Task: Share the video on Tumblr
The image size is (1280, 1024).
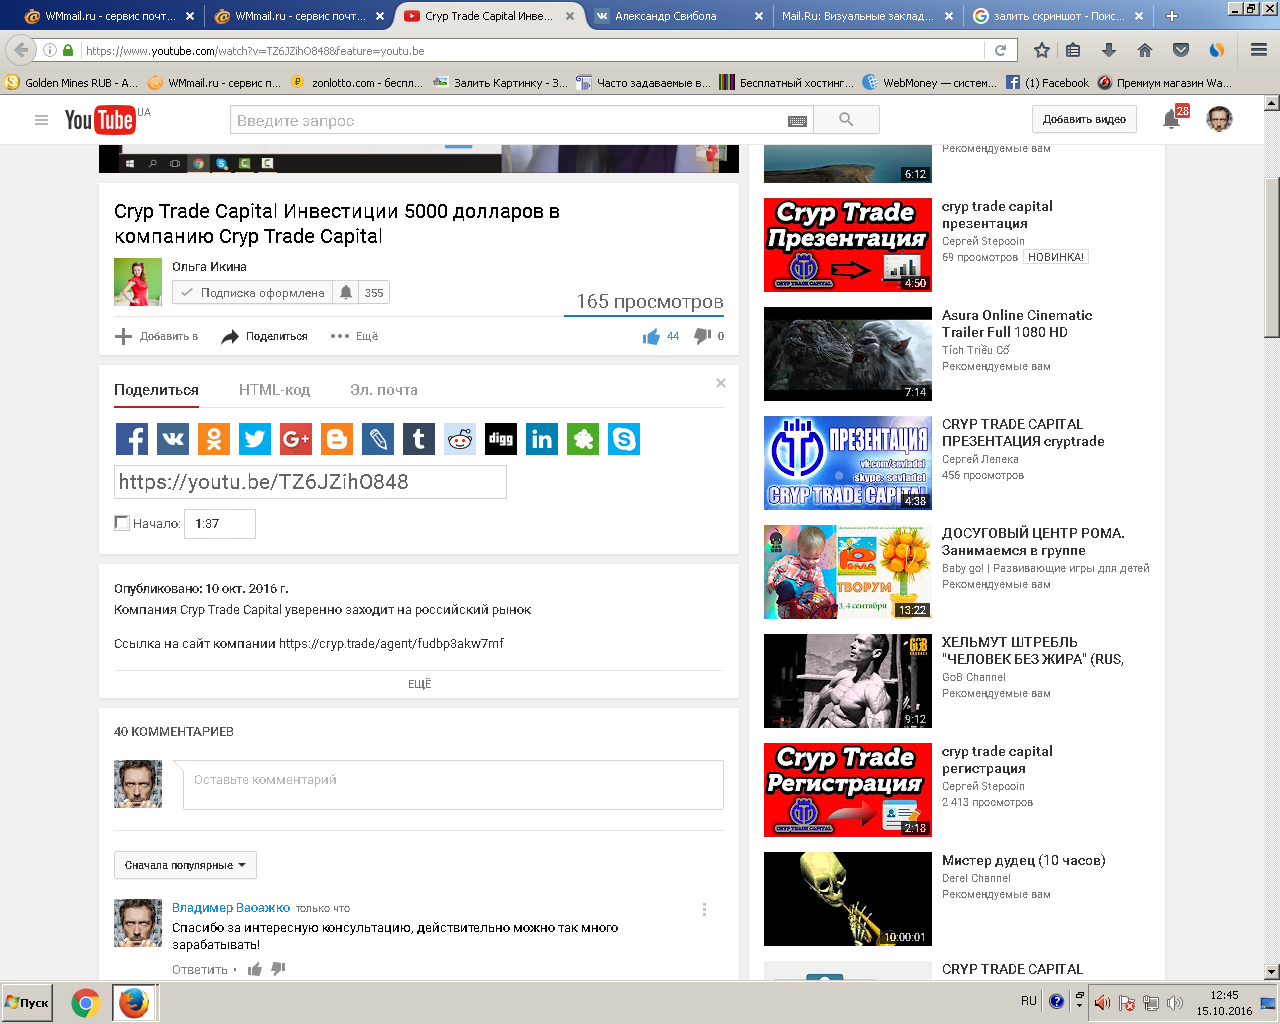Action: [419, 439]
